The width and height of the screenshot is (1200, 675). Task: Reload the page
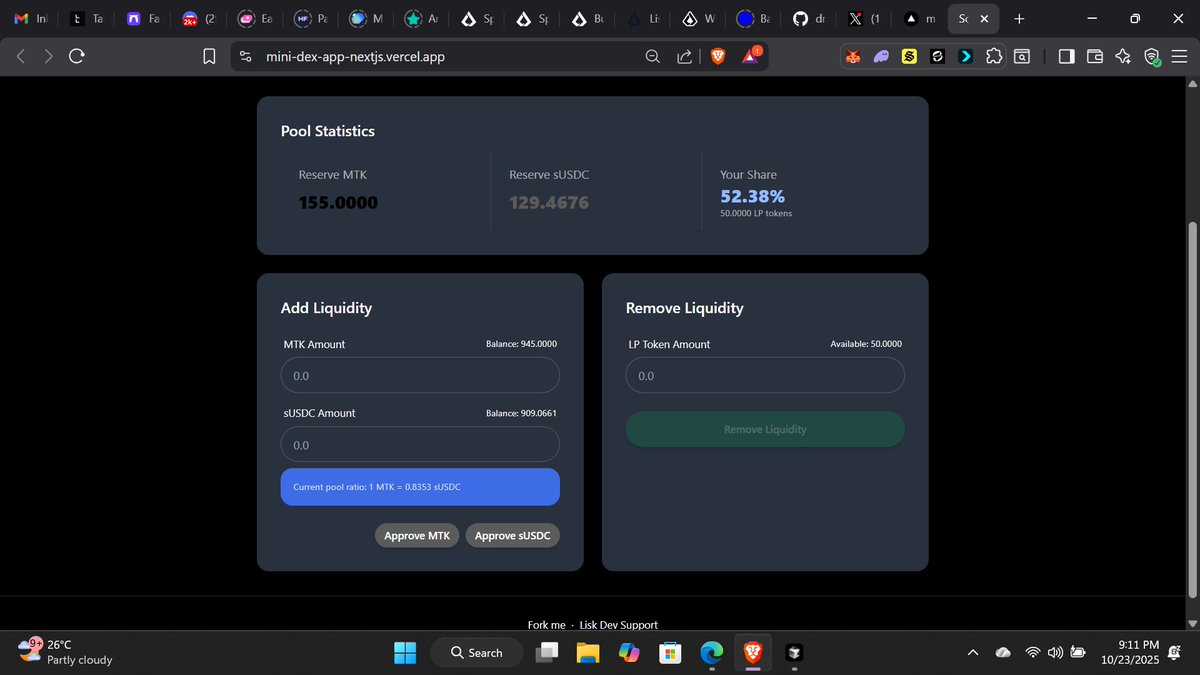point(77,57)
